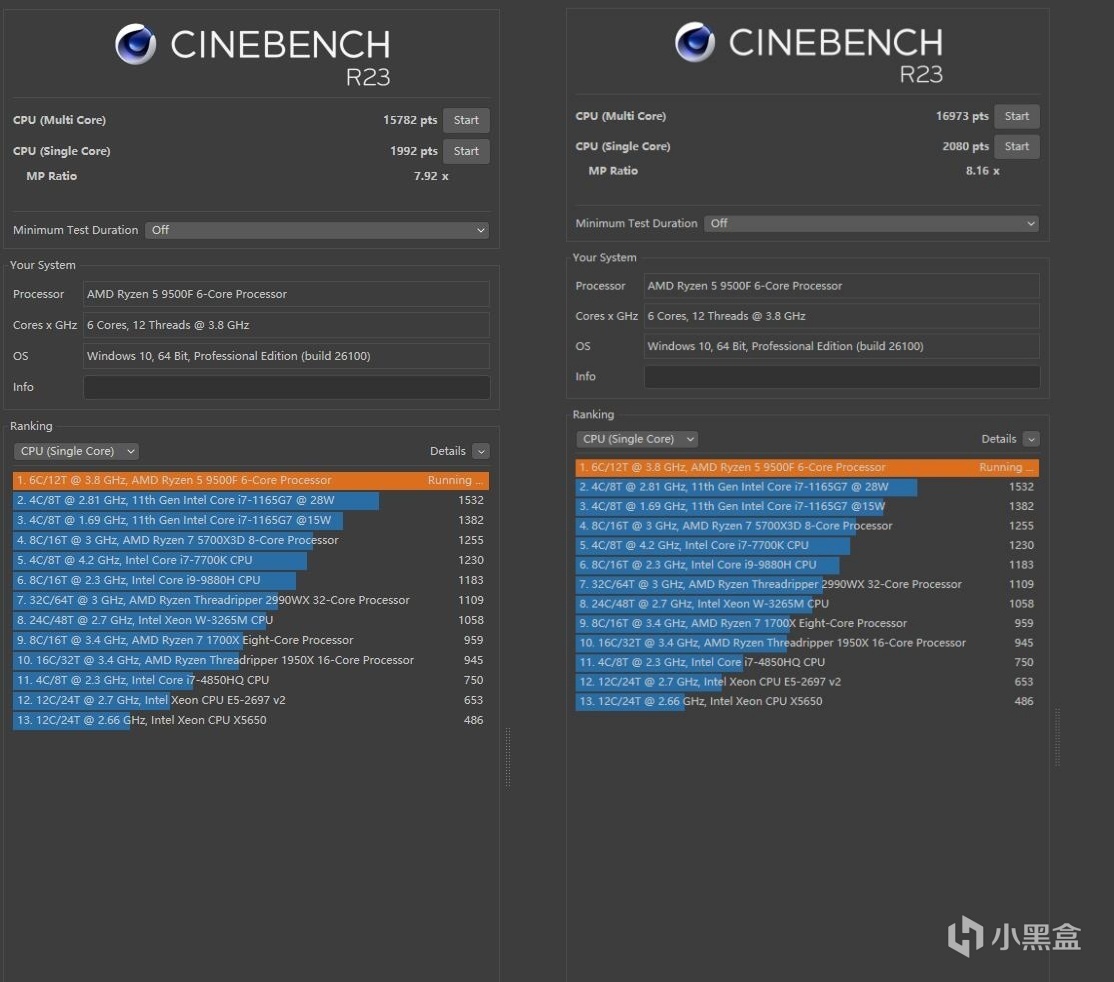Select i7-4850HQ row, left window

251,680
